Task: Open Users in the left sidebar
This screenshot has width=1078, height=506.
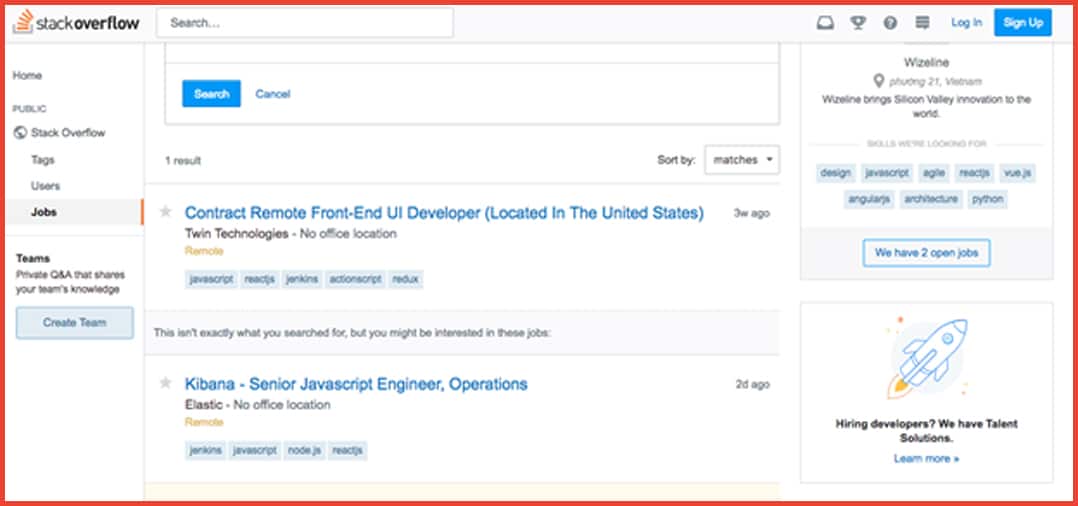Action: click(45, 186)
